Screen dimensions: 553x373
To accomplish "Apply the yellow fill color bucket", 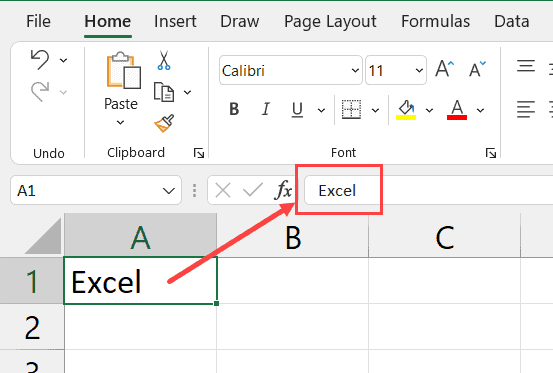I will pyautogui.click(x=406, y=110).
